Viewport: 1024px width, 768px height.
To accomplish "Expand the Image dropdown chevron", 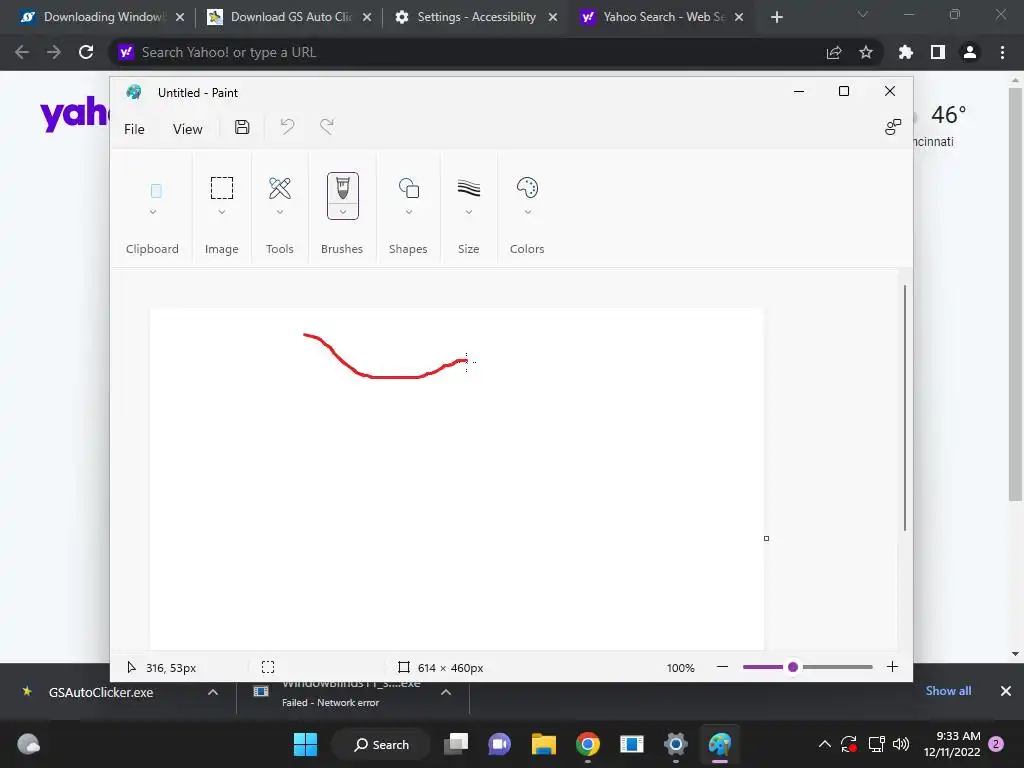I will pyautogui.click(x=221, y=212).
